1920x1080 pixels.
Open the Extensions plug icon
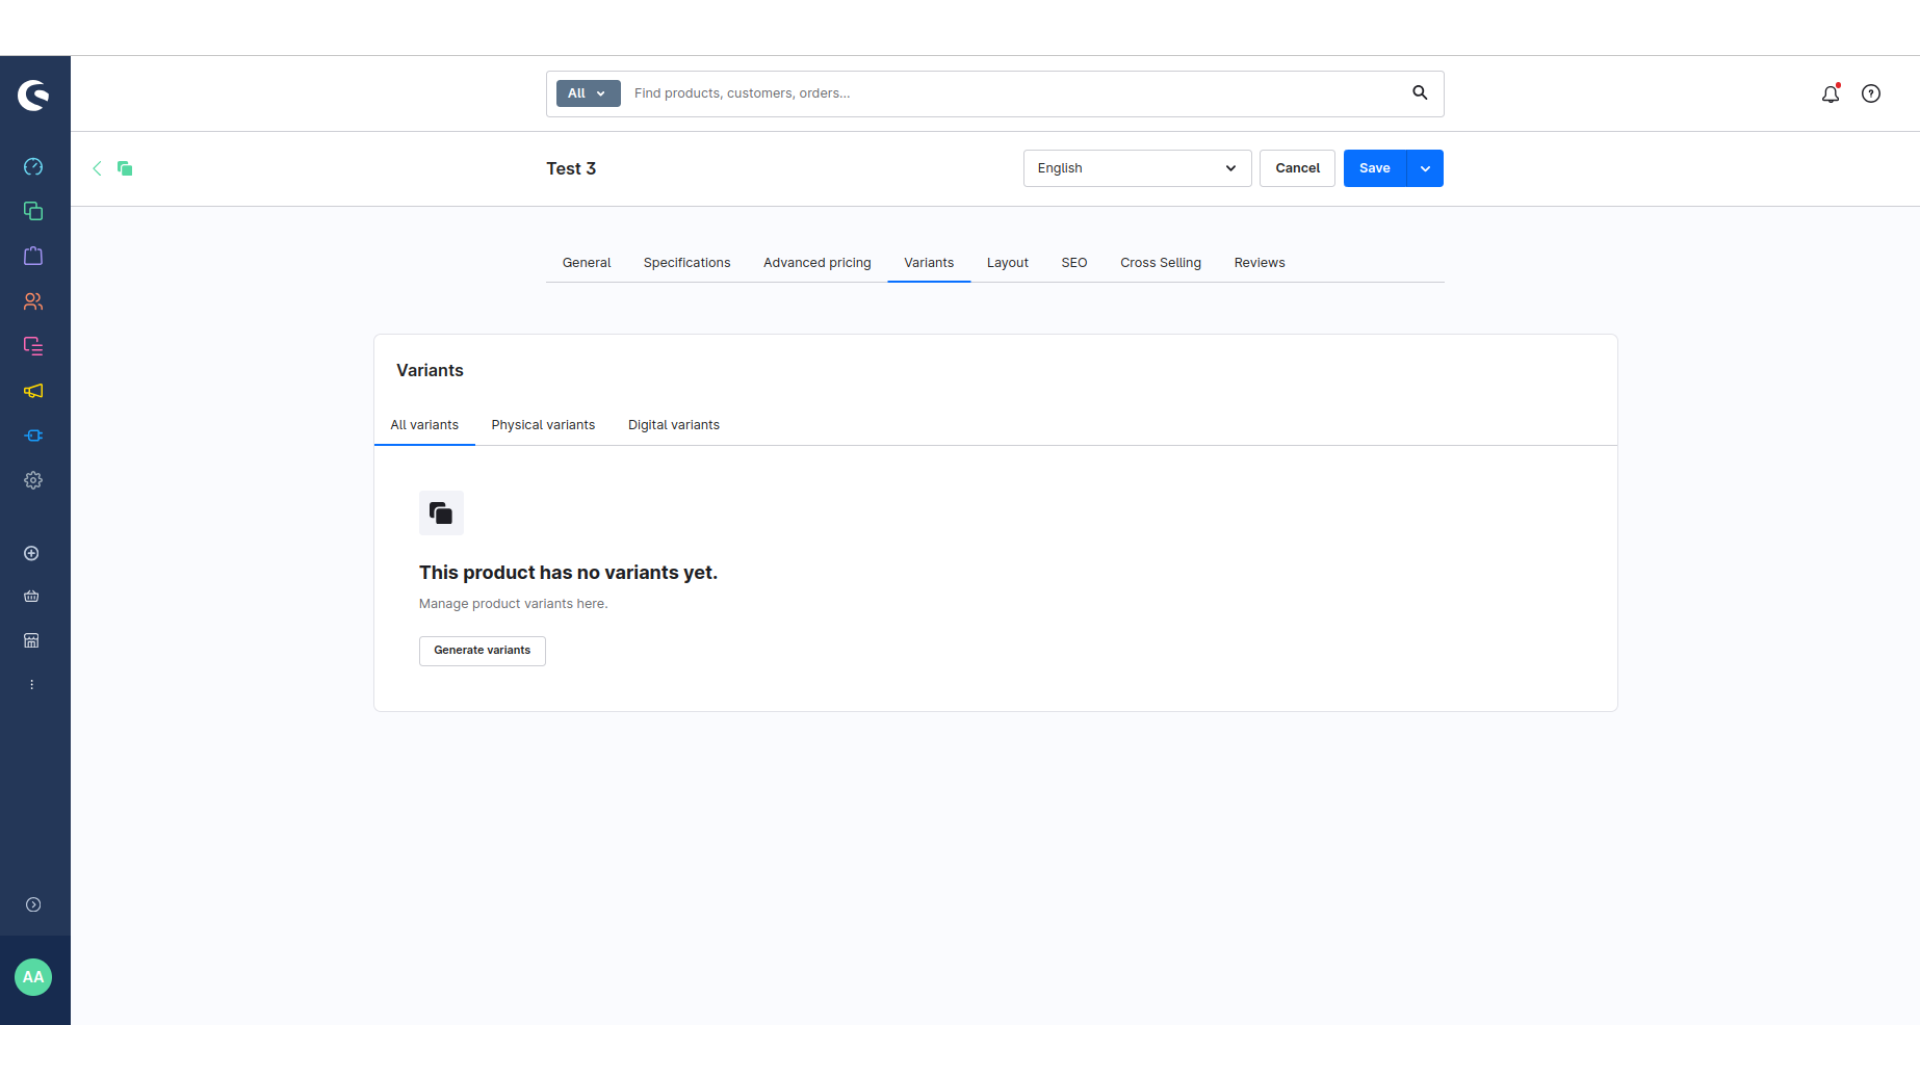[x=33, y=436]
